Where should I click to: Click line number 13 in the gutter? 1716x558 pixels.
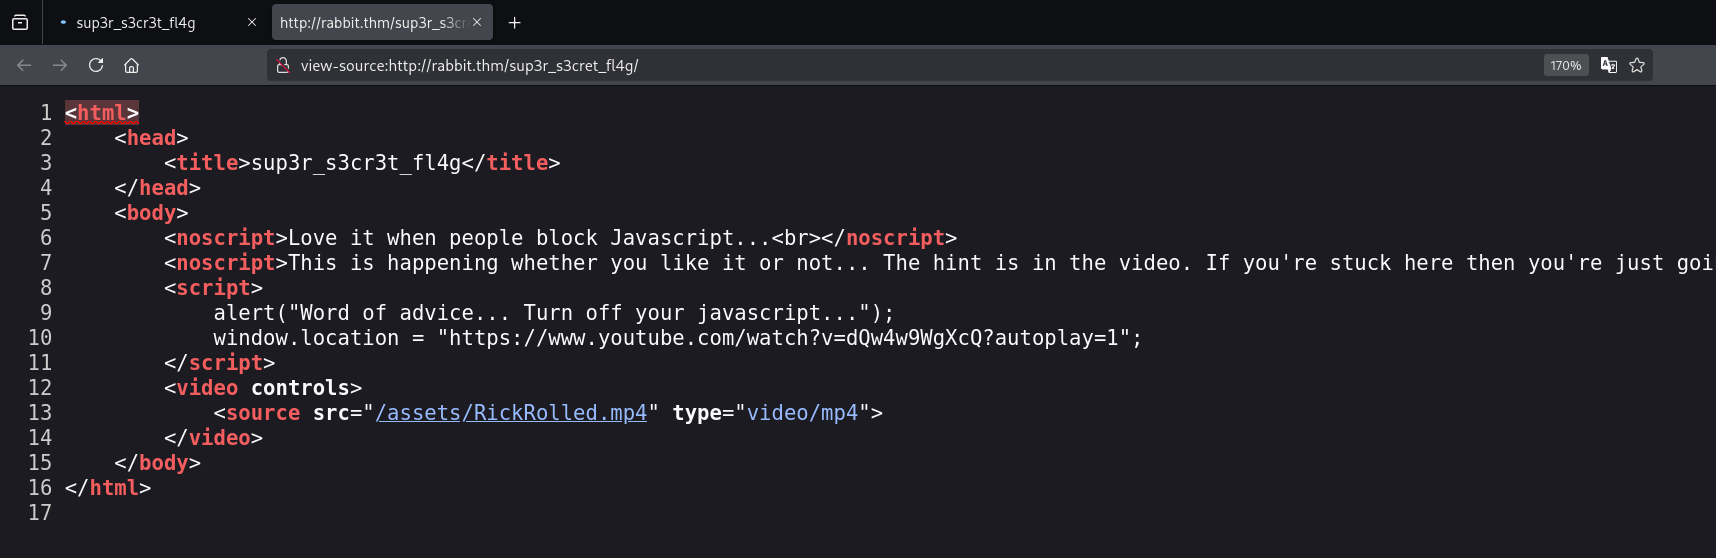tap(40, 413)
